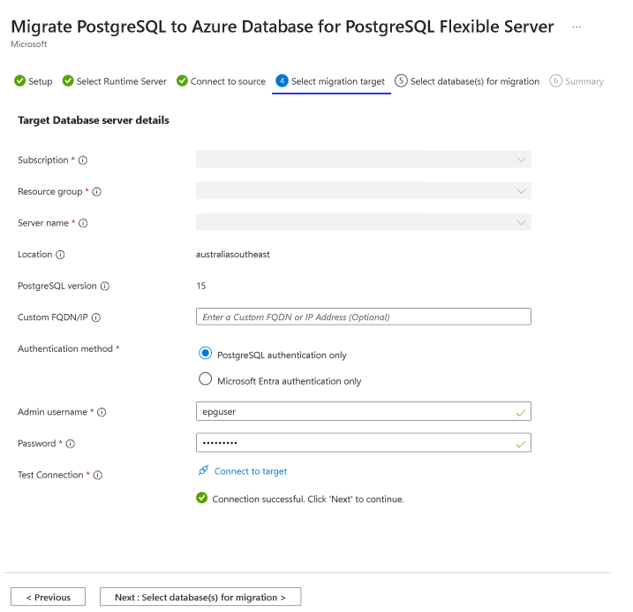The width and height of the screenshot is (633, 612).
Task: Expand the Server name dropdown
Action: coord(363,223)
